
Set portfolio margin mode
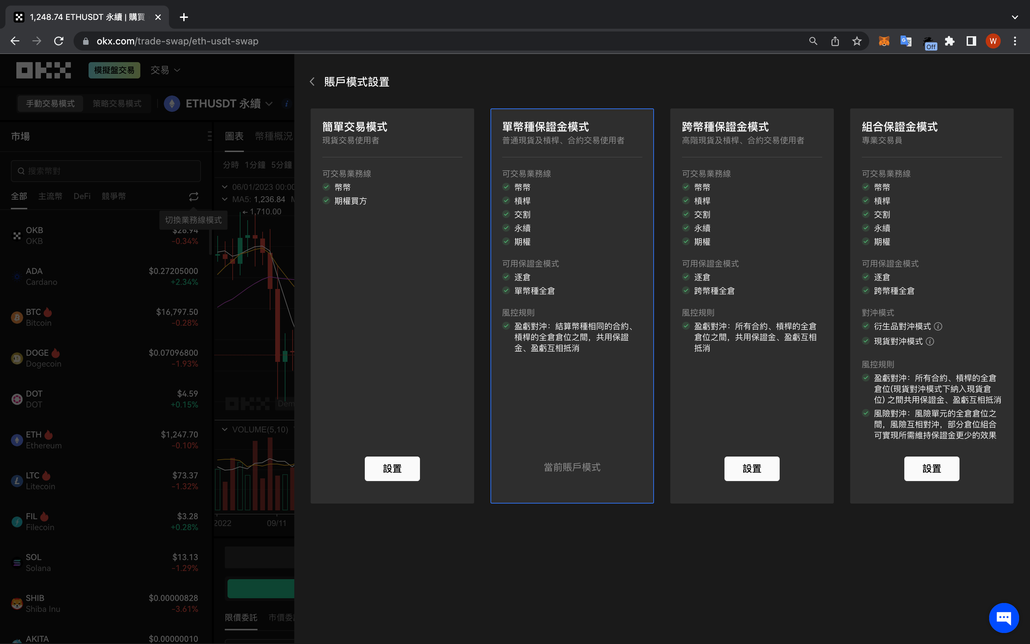click(x=931, y=469)
